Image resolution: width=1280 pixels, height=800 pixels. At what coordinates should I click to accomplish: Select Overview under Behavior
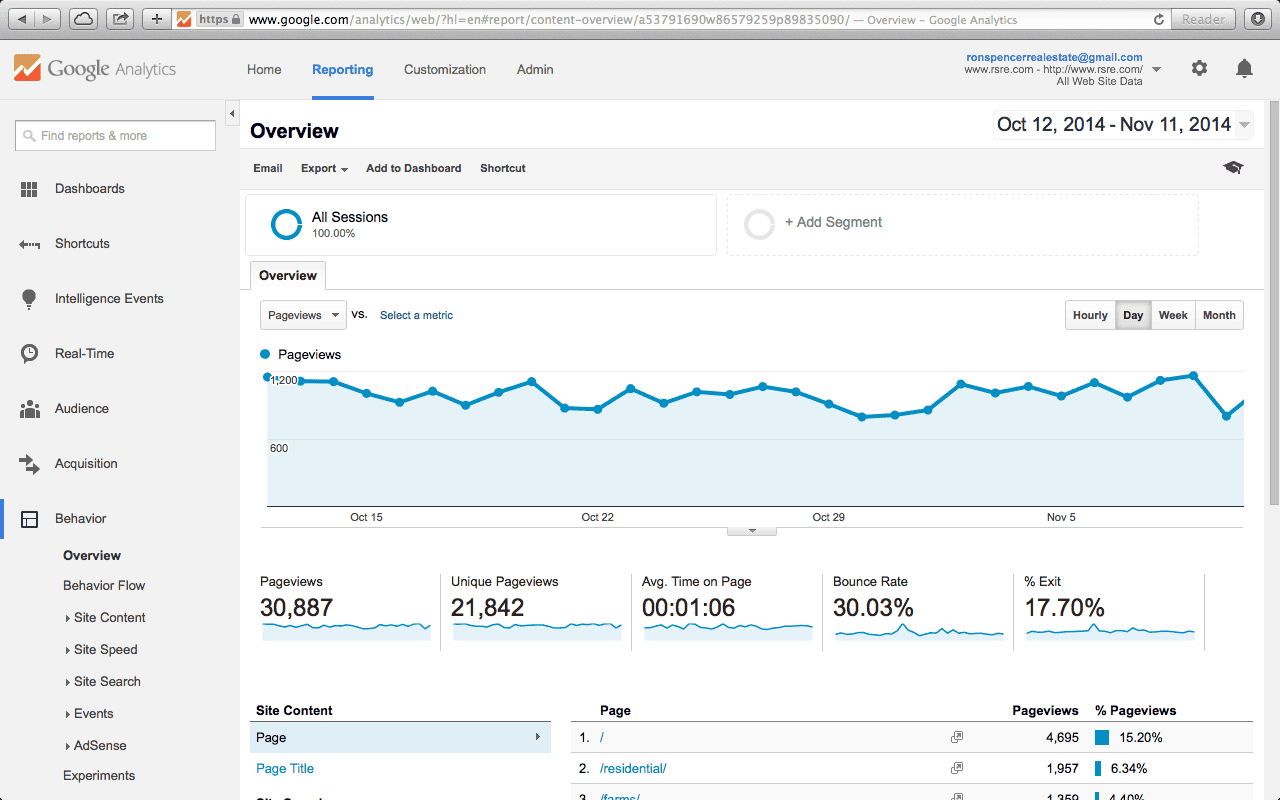[x=92, y=556]
